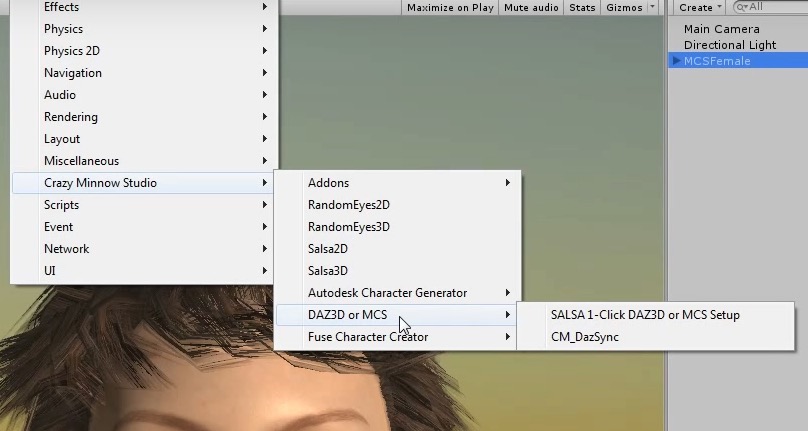Choose SALSA 1-Click DAZ3D or MCS Setup
808x431 pixels.
tap(655, 315)
